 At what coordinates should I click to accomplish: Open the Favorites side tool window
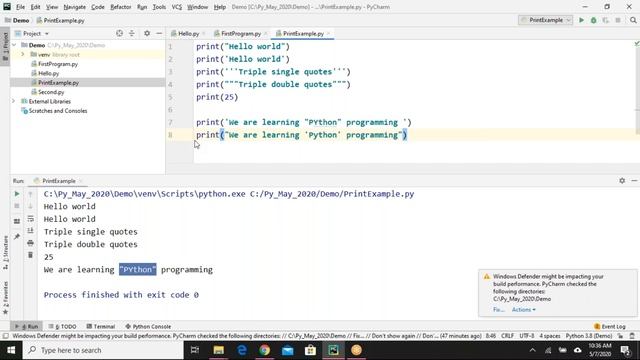coord(5,297)
